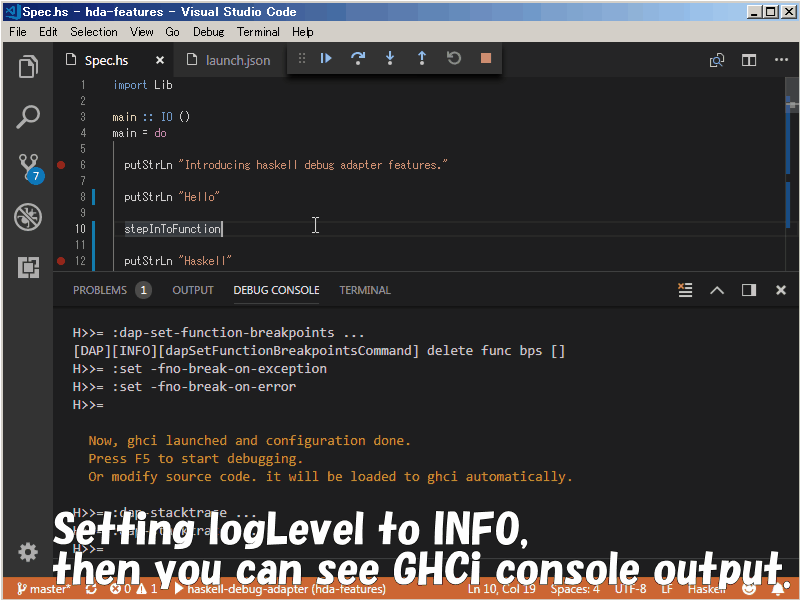Viewport: 800px width, 600px height.
Task: Open the Terminal menu
Action: tap(258, 32)
